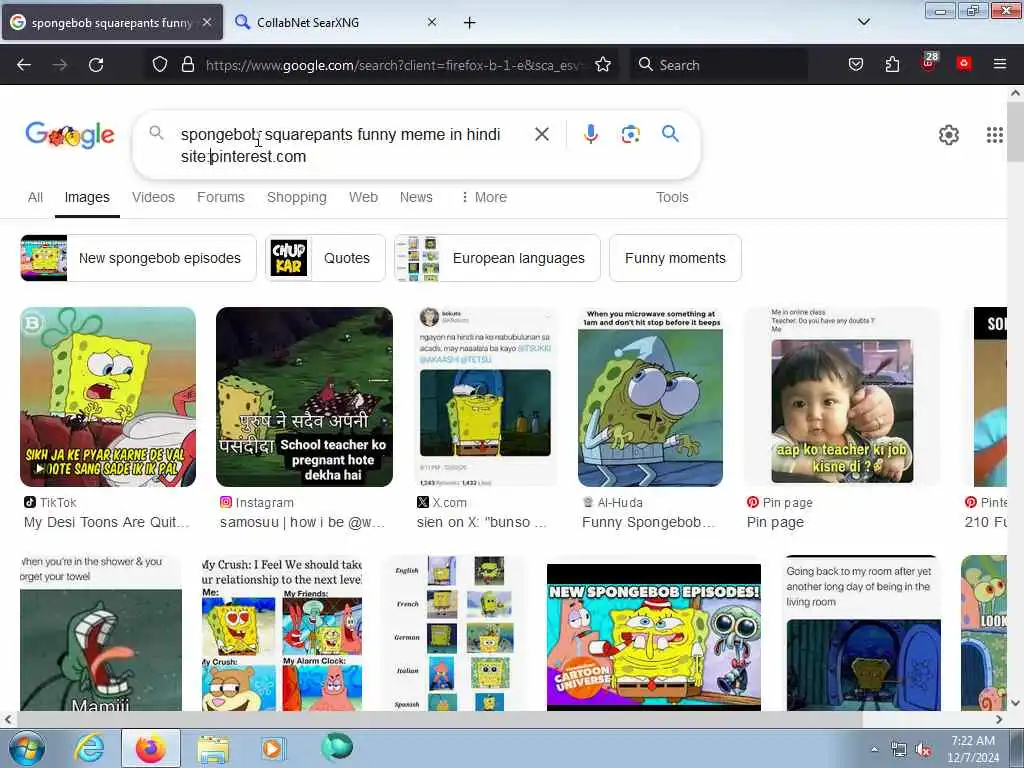
Task: Clear the Google search box with X
Action: [541, 134]
